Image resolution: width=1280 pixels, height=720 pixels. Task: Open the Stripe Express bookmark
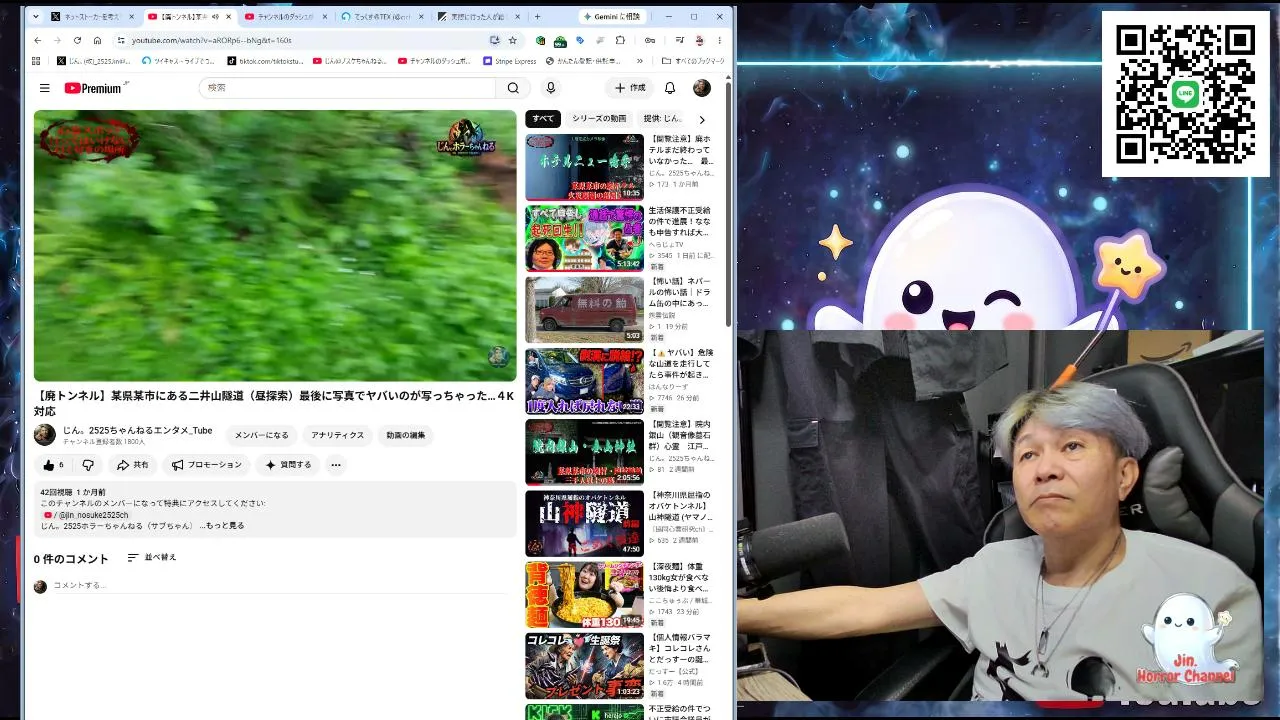click(510, 61)
